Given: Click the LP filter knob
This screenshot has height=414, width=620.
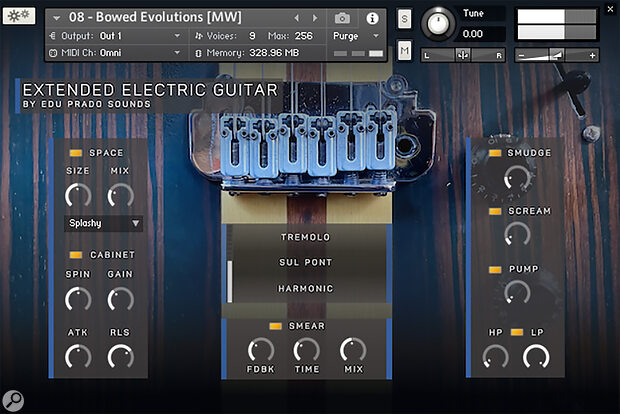Looking at the screenshot, I should pos(536,357).
